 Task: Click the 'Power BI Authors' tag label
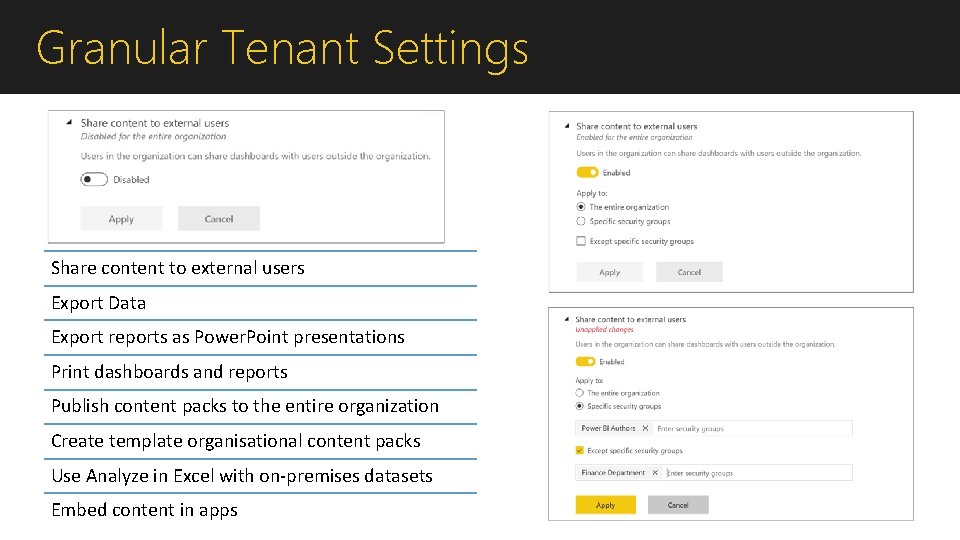pos(608,429)
